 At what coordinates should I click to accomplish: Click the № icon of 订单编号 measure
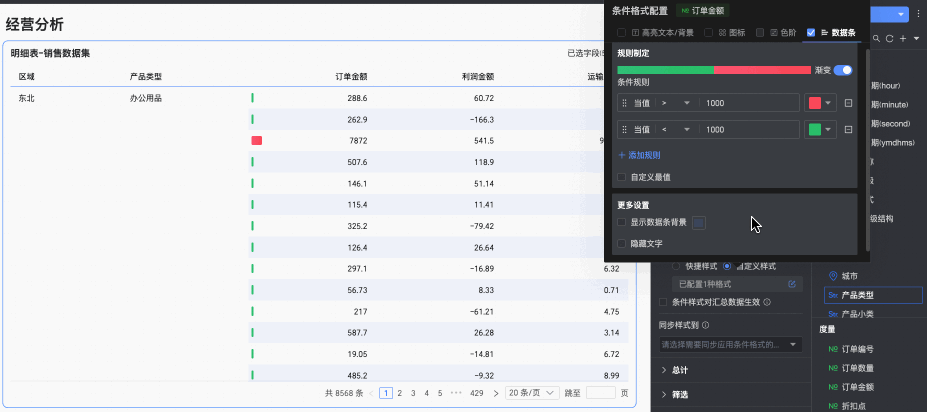pyautogui.click(x=833, y=349)
